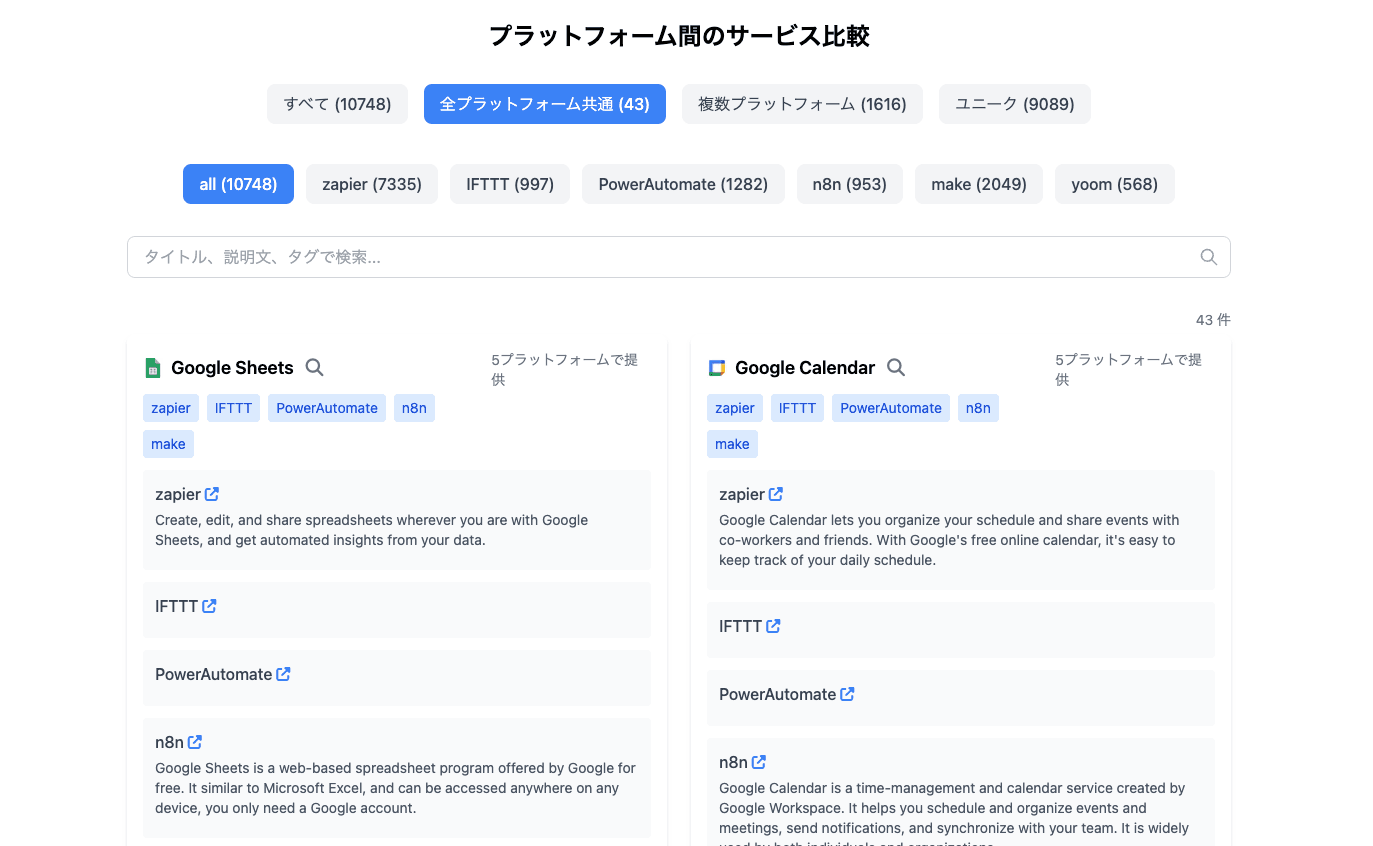The image size is (1373, 846).
Task: Click the search magnifier icon in search field
Action: click(1208, 257)
